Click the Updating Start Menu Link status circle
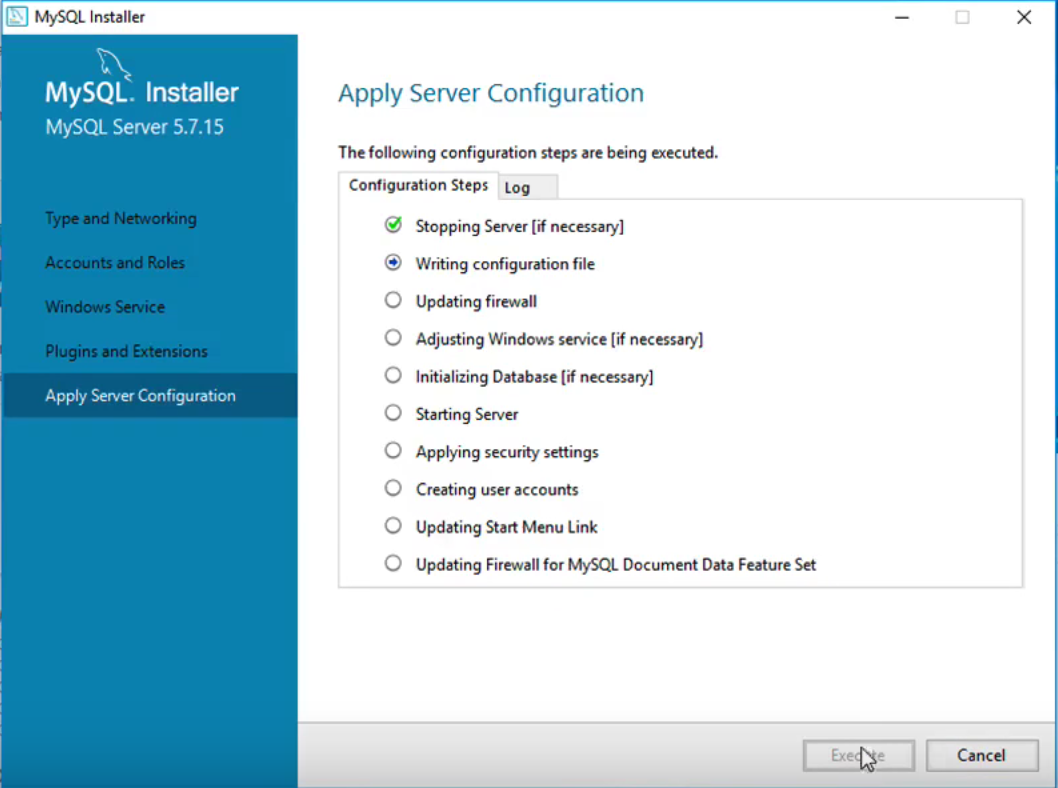This screenshot has width=1058, height=788. click(393, 526)
